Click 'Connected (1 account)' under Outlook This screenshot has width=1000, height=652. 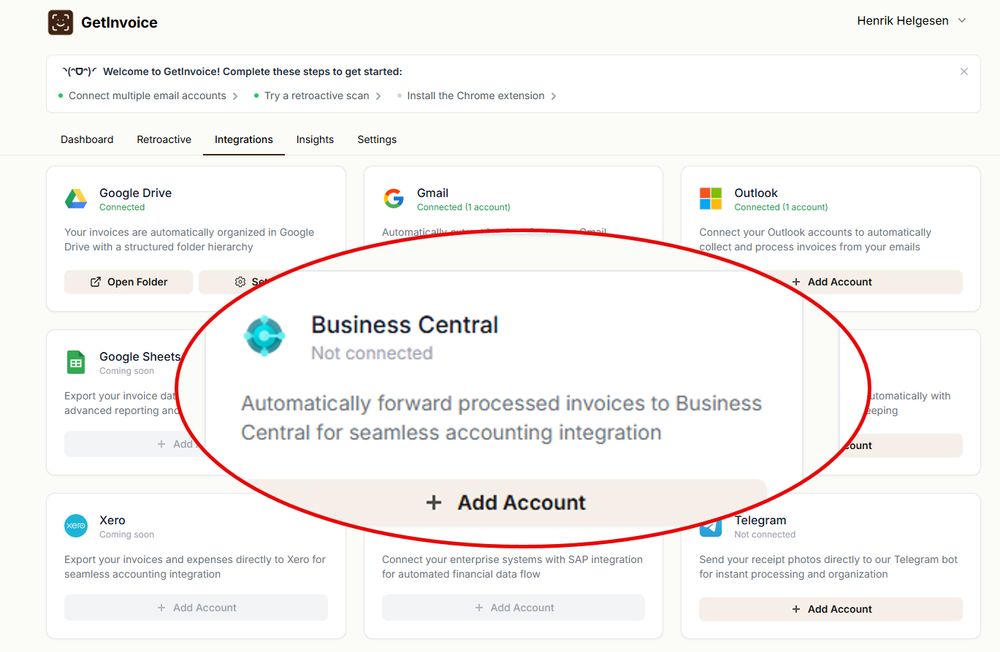[781, 207]
